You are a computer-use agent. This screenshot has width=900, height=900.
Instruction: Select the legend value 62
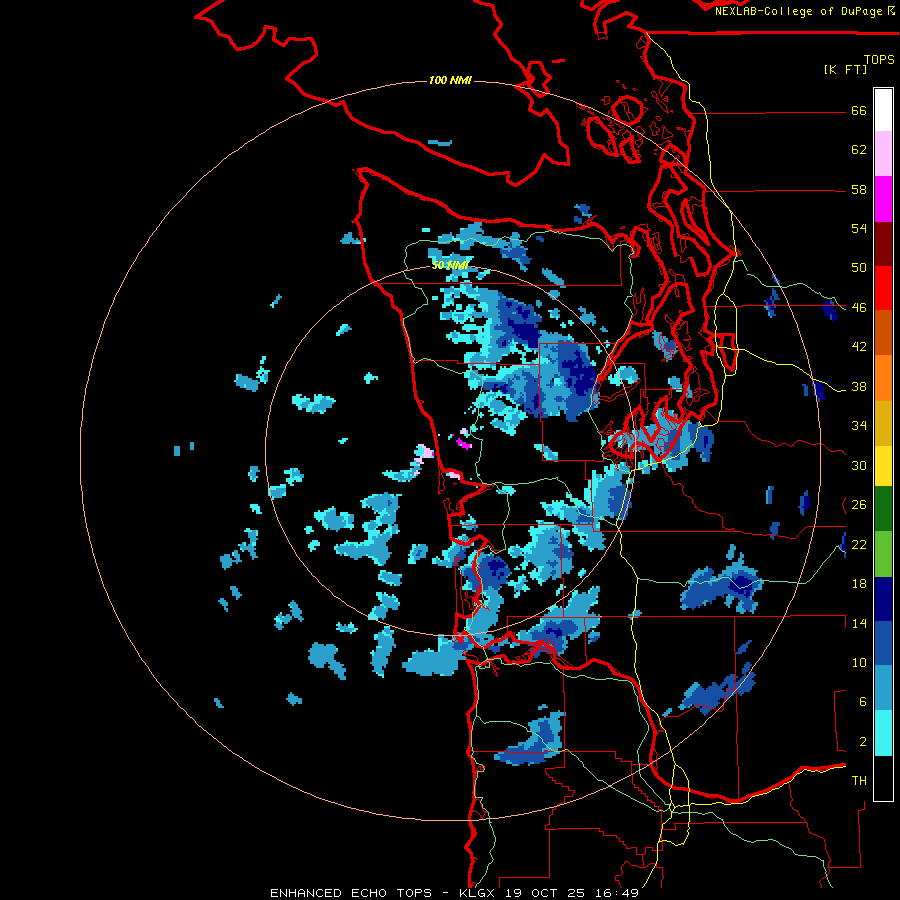point(859,150)
